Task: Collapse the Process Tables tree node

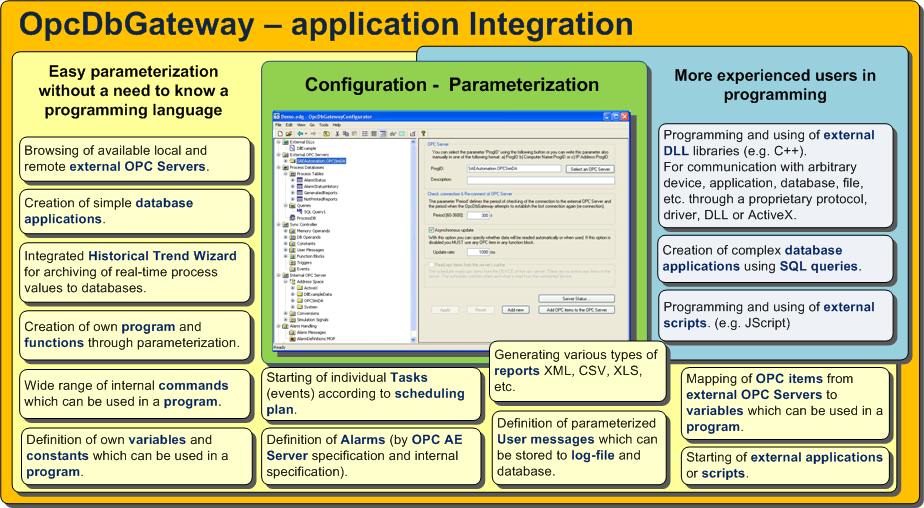Action: 285,174
